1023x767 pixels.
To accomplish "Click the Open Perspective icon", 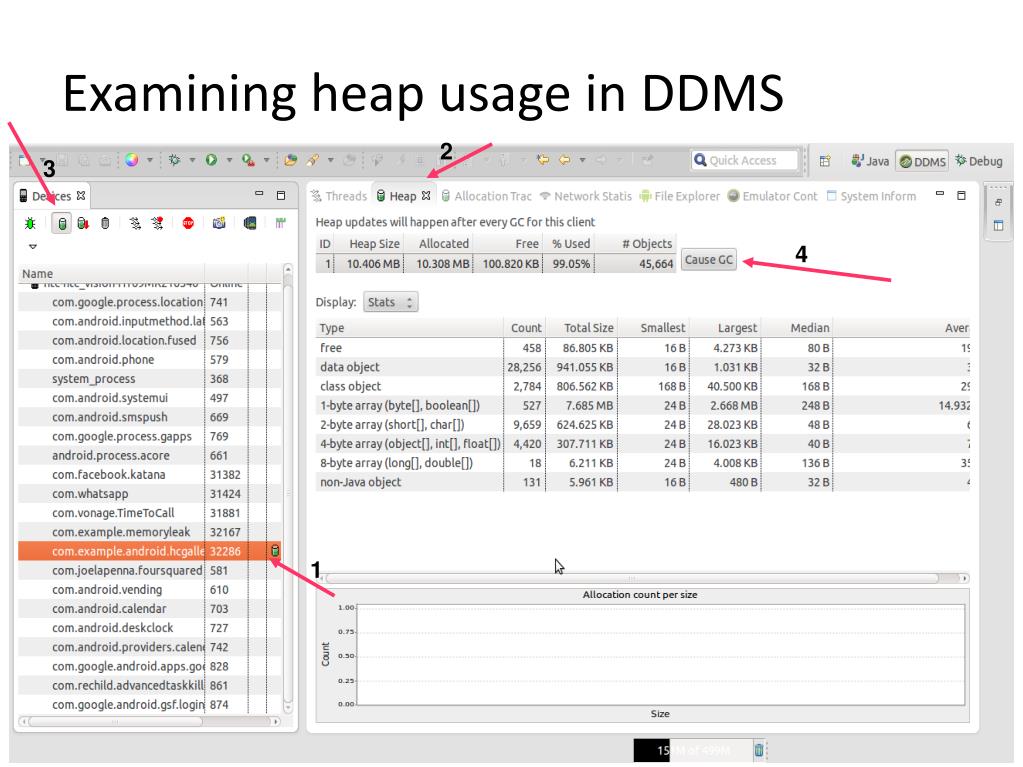I will pyautogui.click(x=825, y=160).
